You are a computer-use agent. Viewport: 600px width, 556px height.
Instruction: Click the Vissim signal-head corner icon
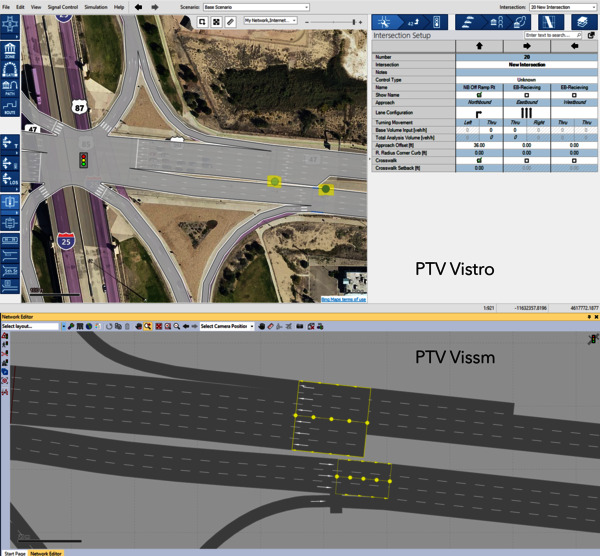click(x=593, y=339)
